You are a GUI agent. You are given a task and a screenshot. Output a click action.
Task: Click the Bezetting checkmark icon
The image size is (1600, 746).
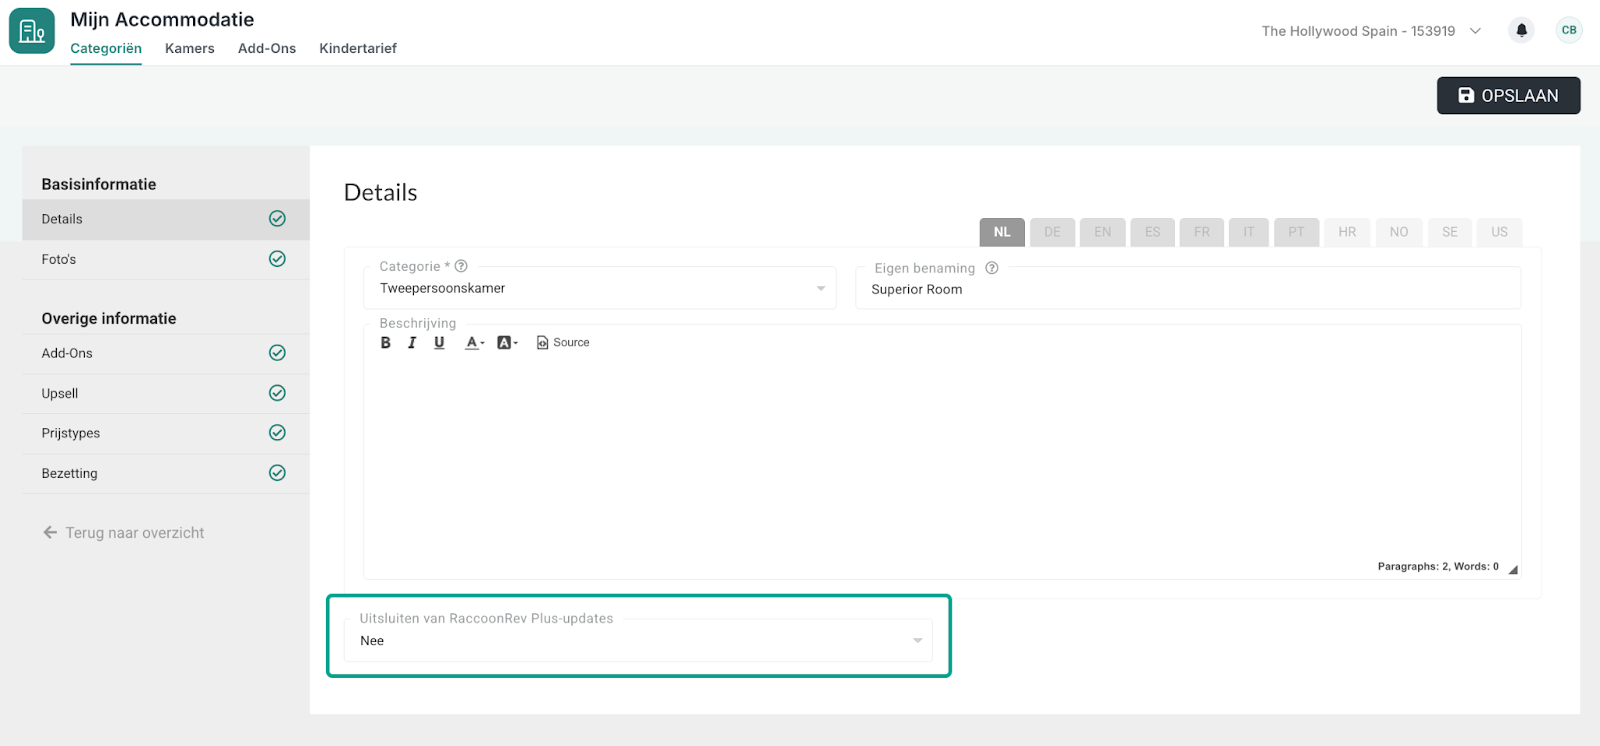coord(278,473)
